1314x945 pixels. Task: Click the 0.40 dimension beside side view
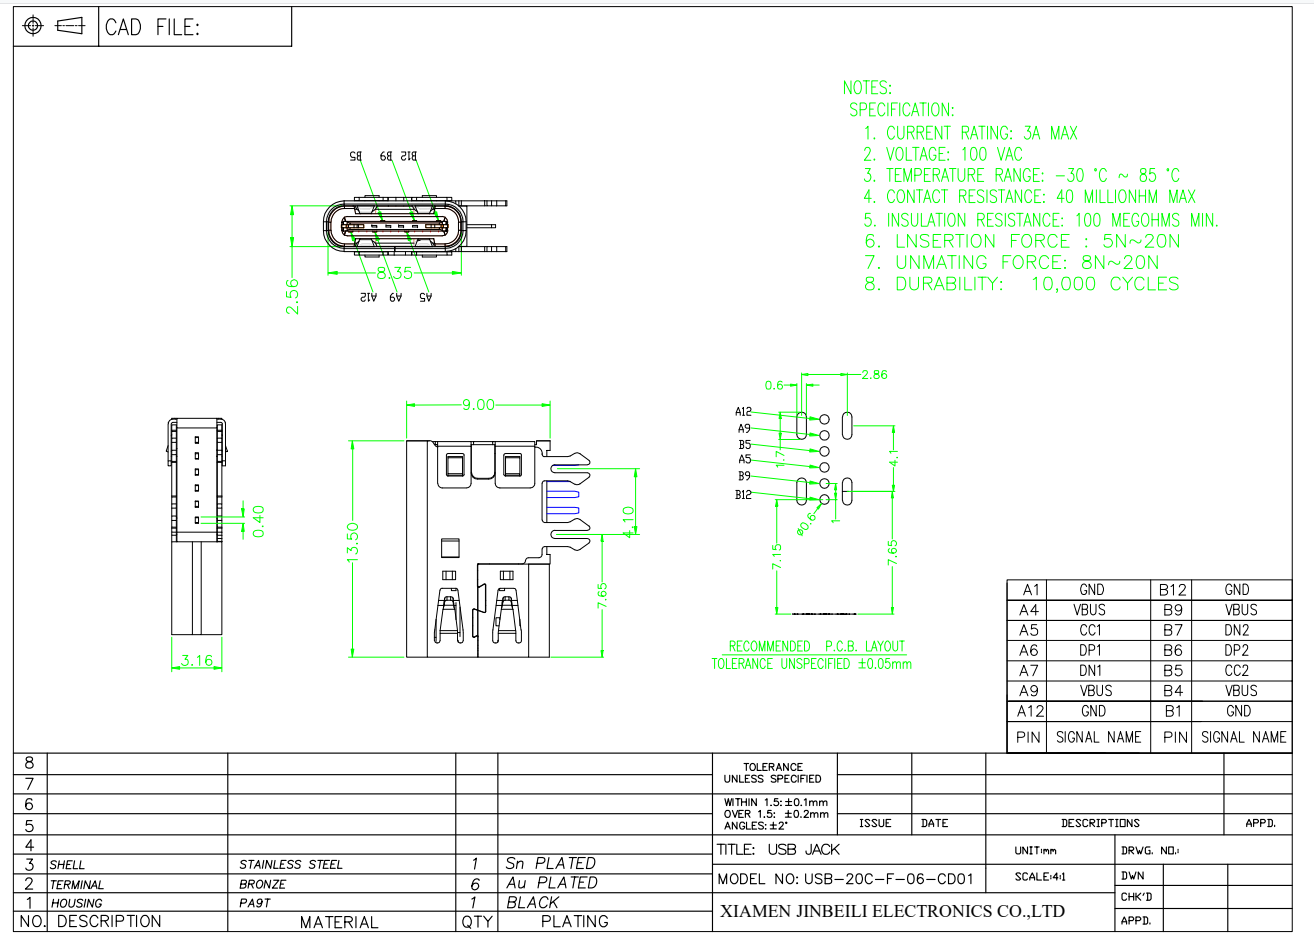259,521
